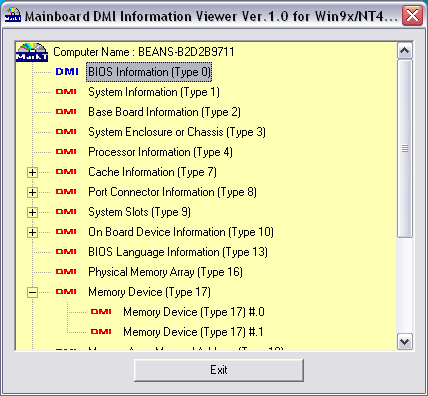Expand the Port Connector Information node
The image size is (428, 396).
32,192
